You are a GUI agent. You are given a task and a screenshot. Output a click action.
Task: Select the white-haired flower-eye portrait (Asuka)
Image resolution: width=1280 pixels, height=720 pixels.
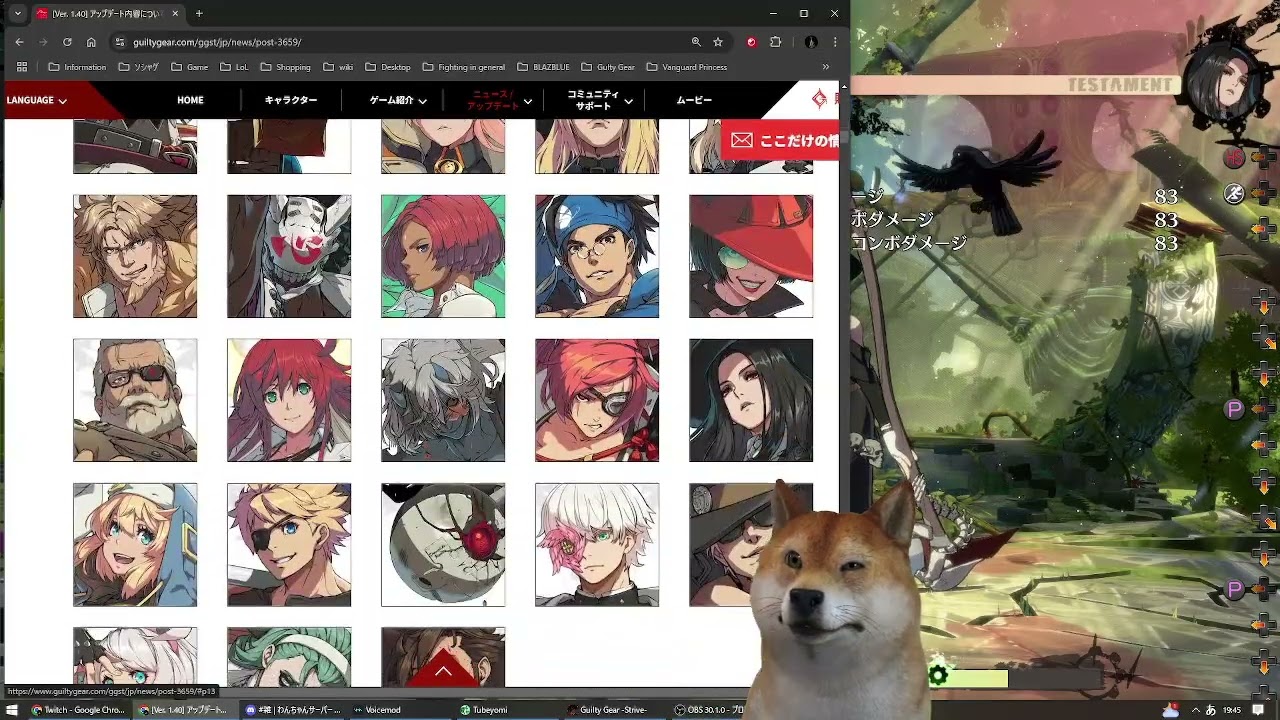click(x=597, y=544)
